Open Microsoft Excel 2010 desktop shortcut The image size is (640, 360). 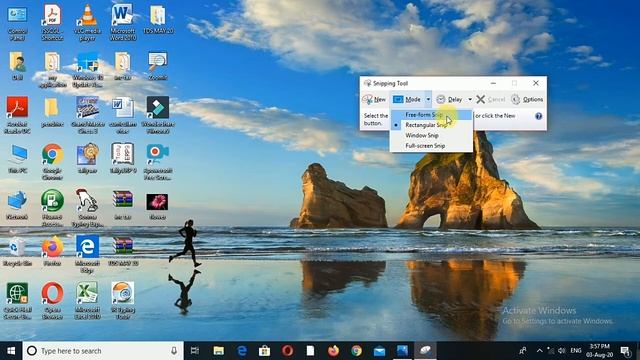tap(87, 301)
